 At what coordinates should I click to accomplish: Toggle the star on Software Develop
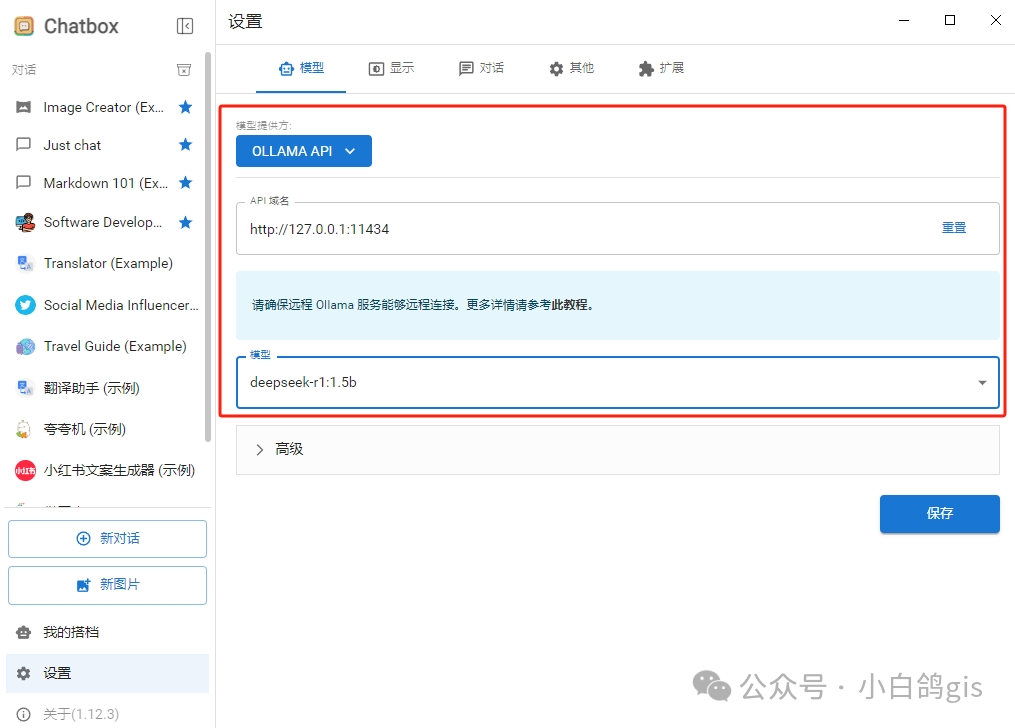(x=185, y=222)
